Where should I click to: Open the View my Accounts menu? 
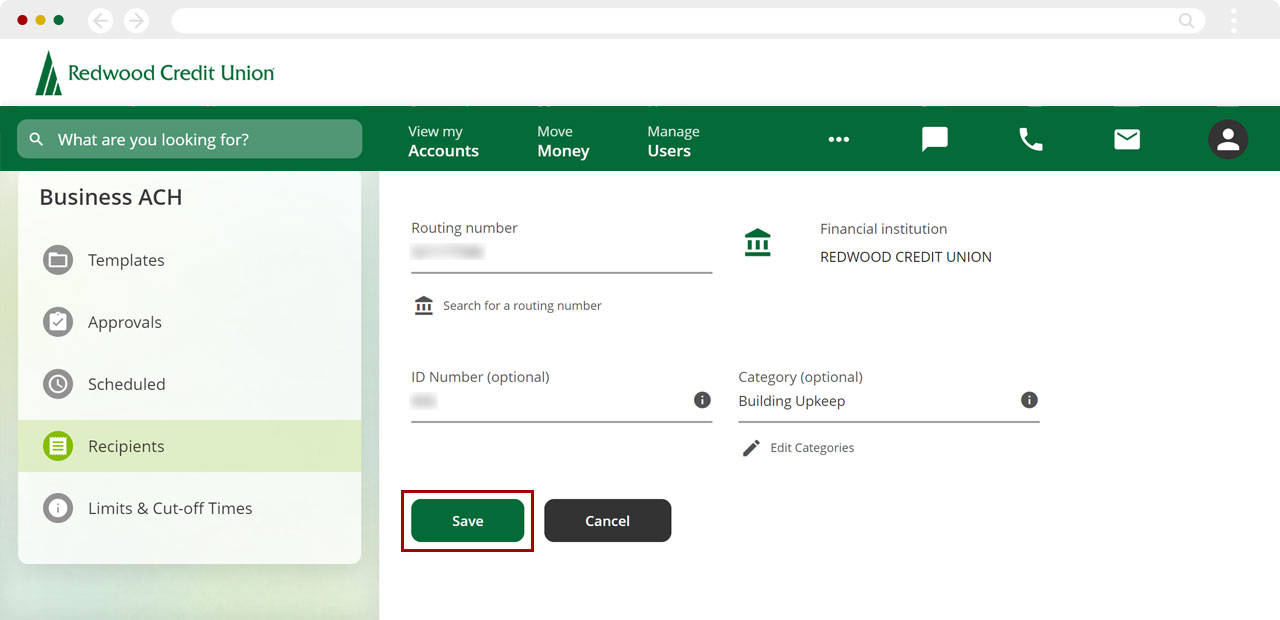[x=443, y=141]
